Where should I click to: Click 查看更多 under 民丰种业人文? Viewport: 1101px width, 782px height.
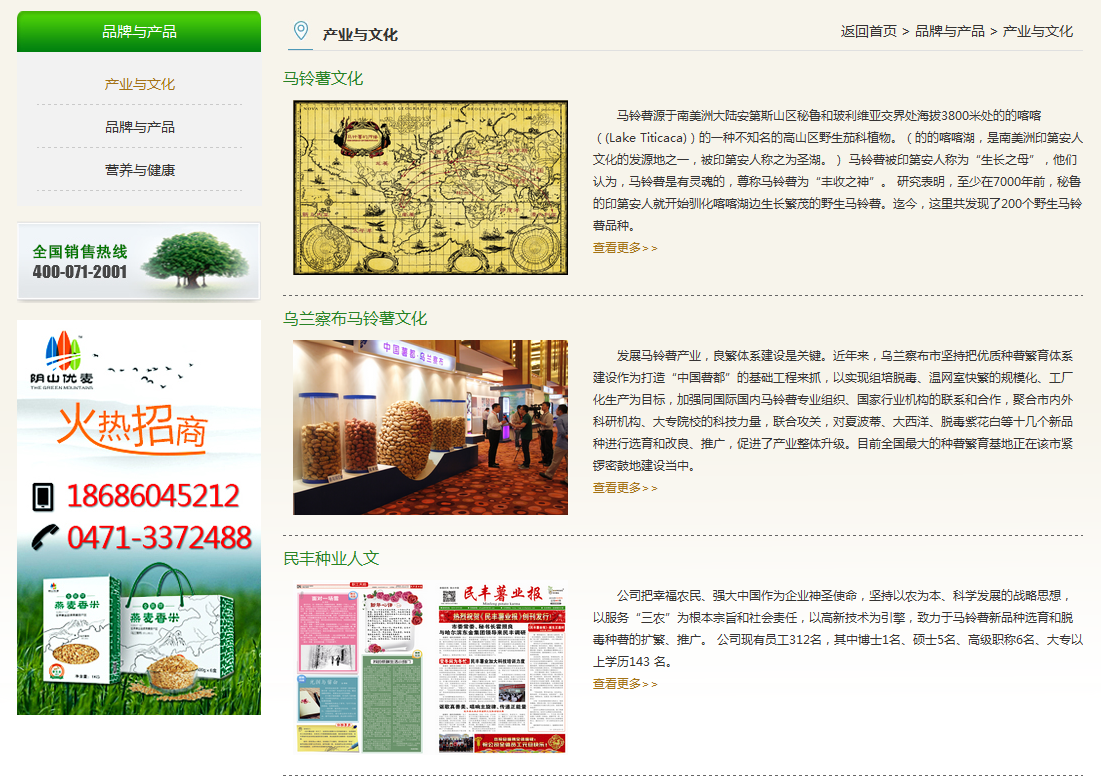coord(618,684)
